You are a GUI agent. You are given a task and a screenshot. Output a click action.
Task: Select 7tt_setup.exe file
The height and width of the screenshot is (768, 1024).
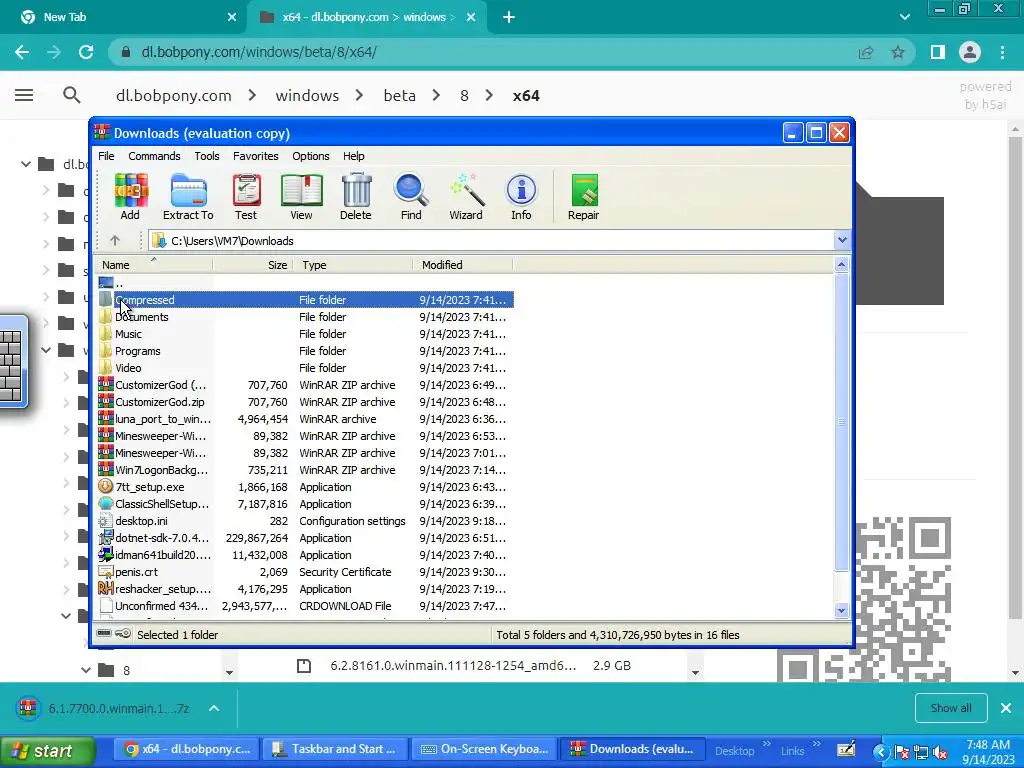[304, 487]
